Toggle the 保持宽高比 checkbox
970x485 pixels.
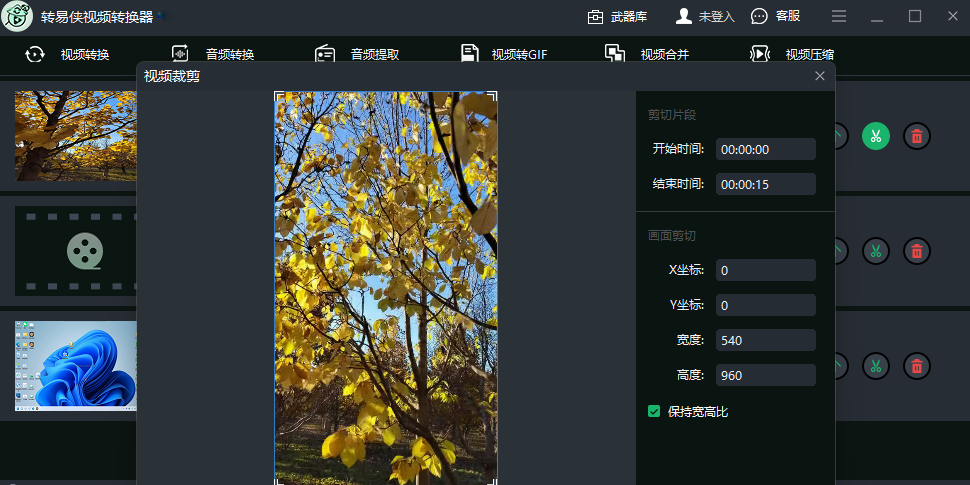(654, 411)
